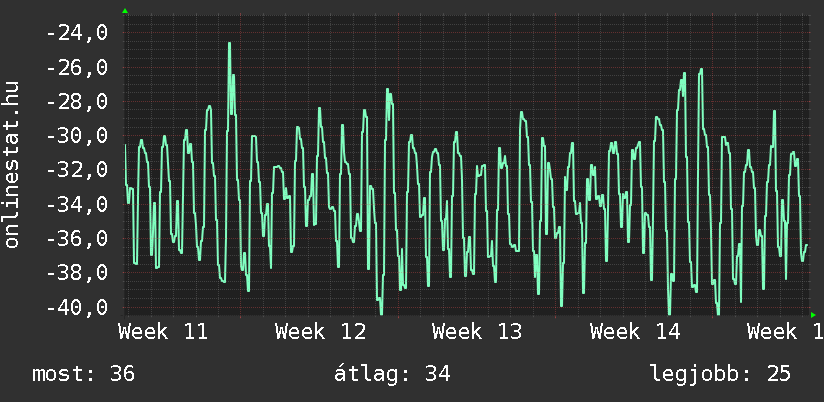Select the Week 11 axis label
The width and height of the screenshot is (824, 402).
163,331
